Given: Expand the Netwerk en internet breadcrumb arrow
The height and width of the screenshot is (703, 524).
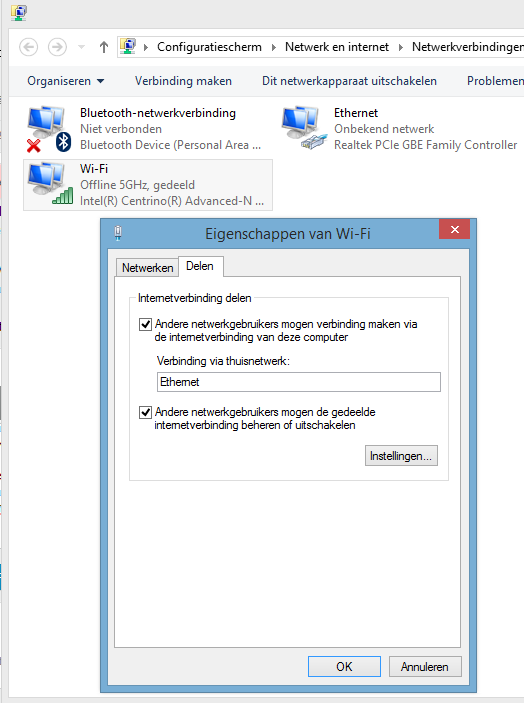Looking at the screenshot, I should (401, 47).
